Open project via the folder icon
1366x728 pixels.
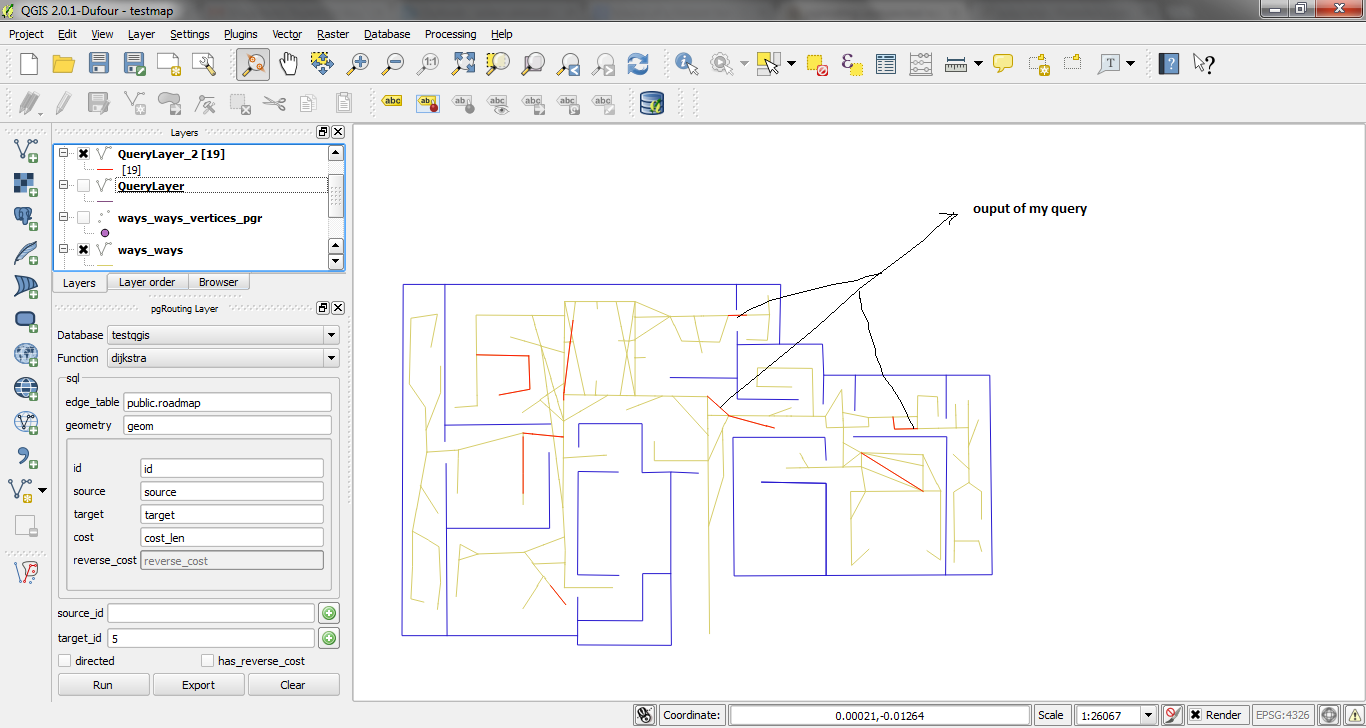pos(64,65)
